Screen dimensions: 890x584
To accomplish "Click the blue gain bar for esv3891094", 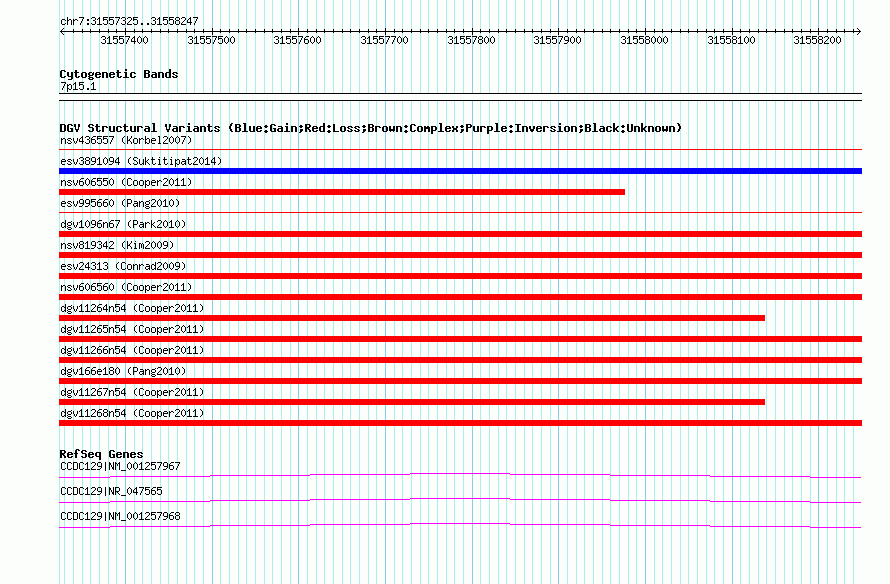I will (460, 171).
